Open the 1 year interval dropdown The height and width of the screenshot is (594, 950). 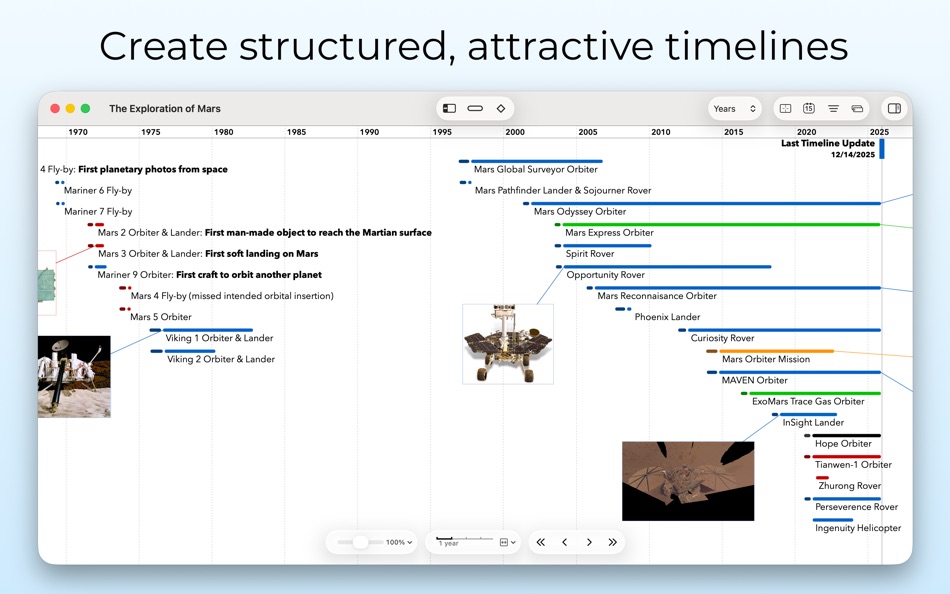click(x=506, y=542)
